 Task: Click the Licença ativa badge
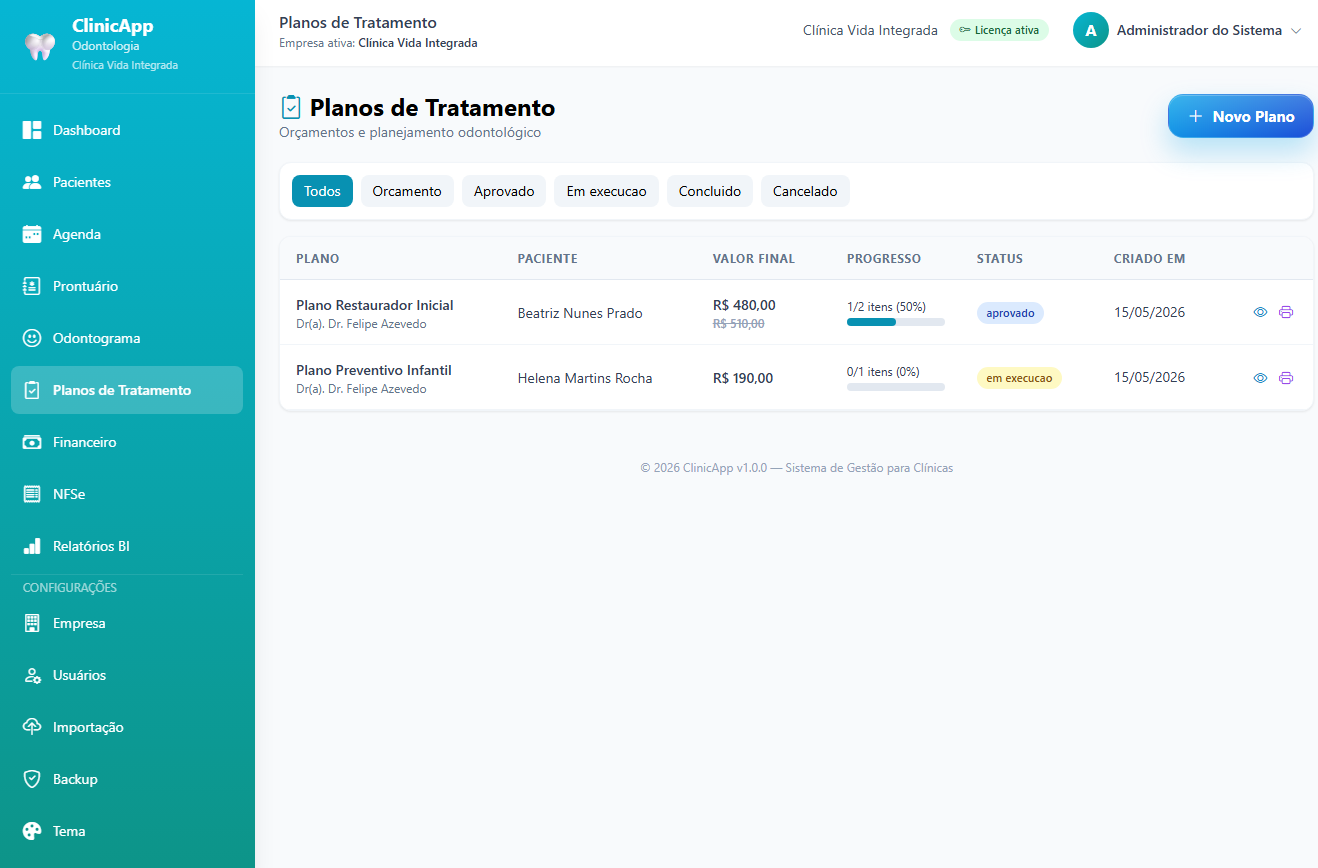[x=999, y=30]
